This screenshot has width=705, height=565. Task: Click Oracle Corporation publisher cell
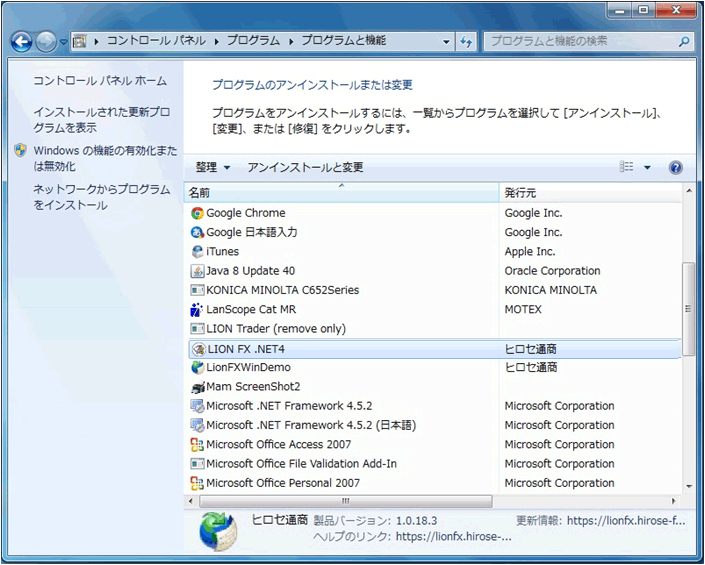552,271
